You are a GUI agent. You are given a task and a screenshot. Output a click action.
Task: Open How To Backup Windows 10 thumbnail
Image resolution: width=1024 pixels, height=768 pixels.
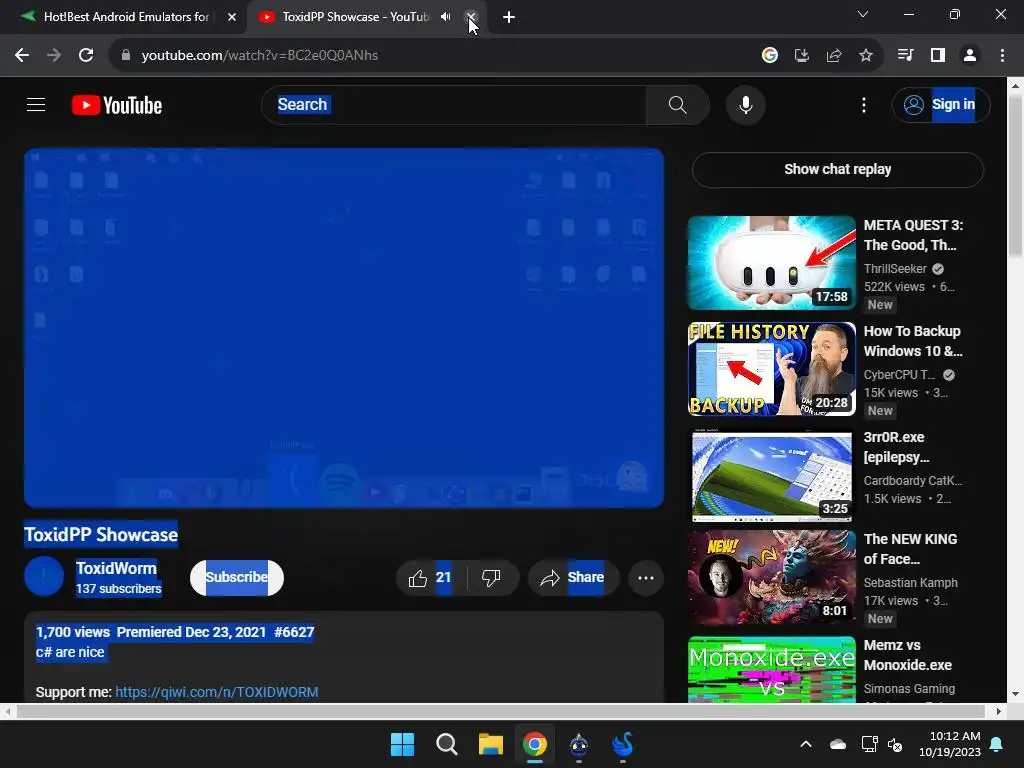[771, 368]
